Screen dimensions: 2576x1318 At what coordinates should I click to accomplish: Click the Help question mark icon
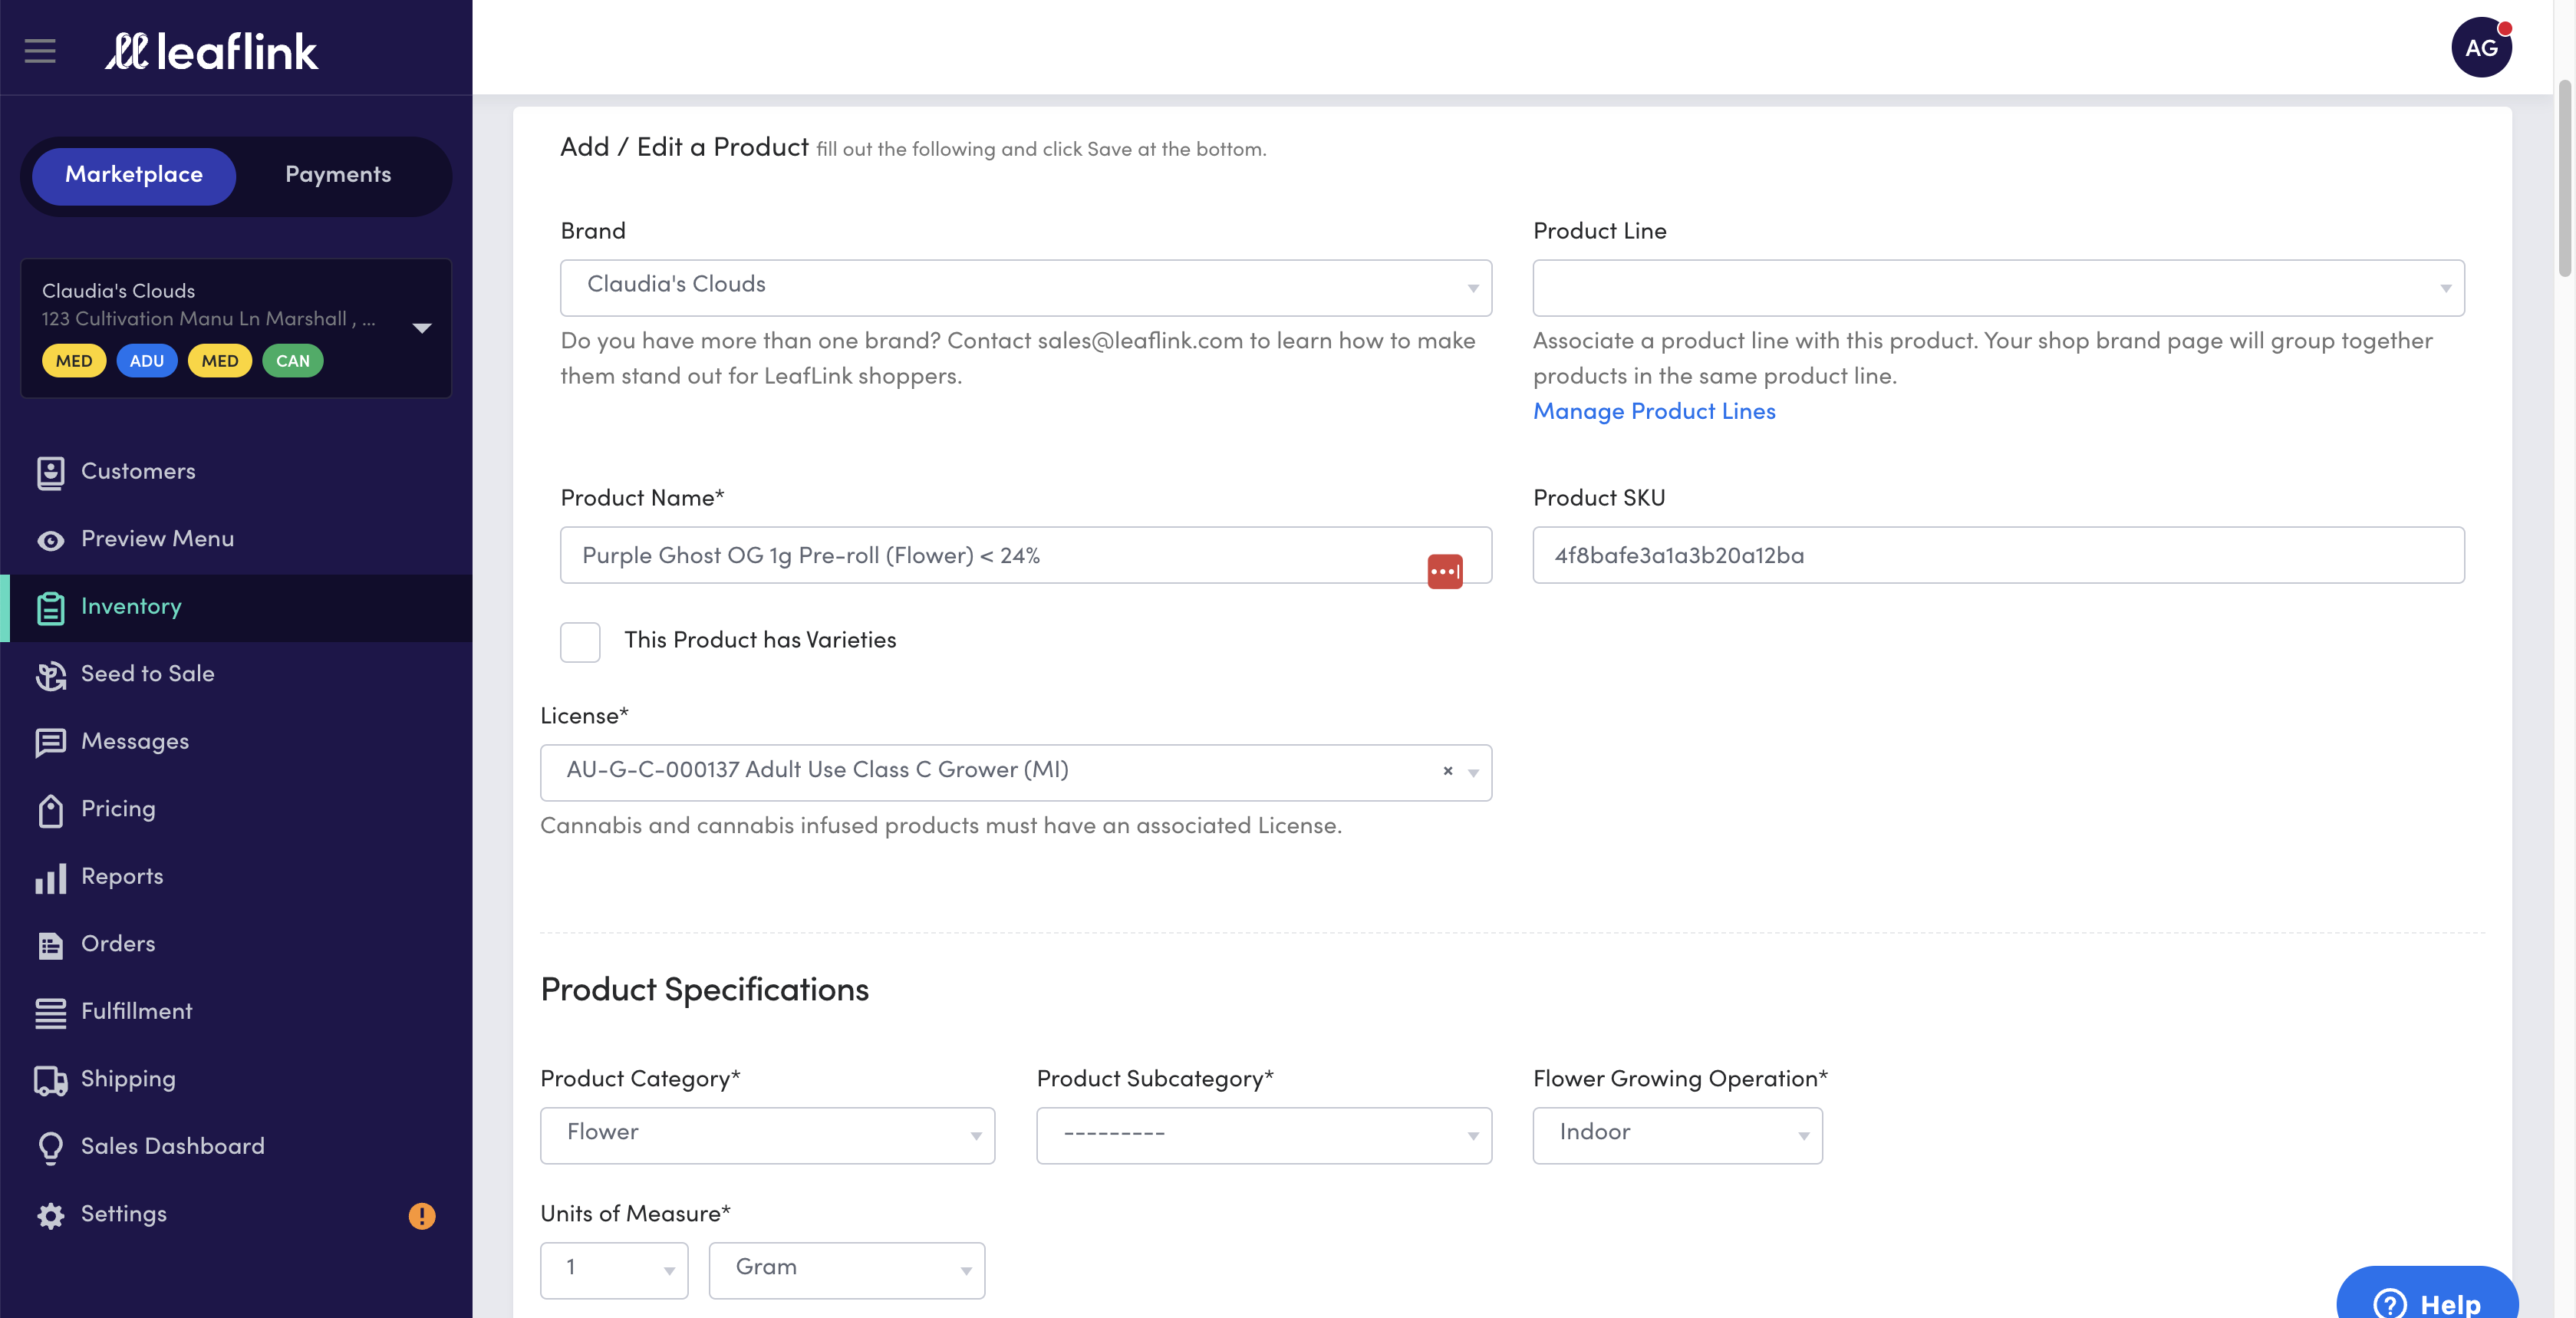pos(2389,1303)
